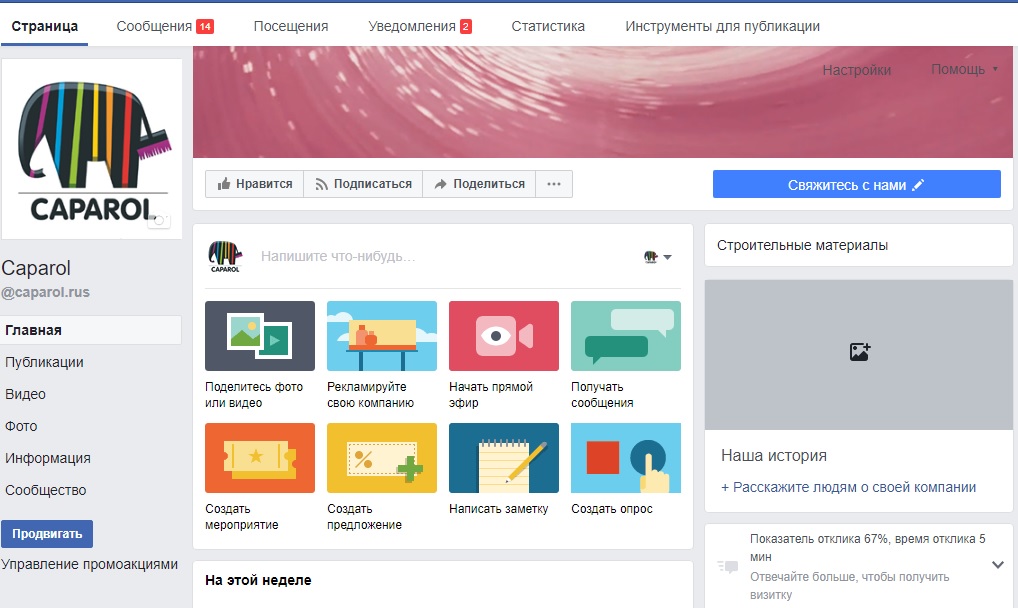1018x608 pixels.
Task: Click Строительные материалы category
Action: [802, 246]
